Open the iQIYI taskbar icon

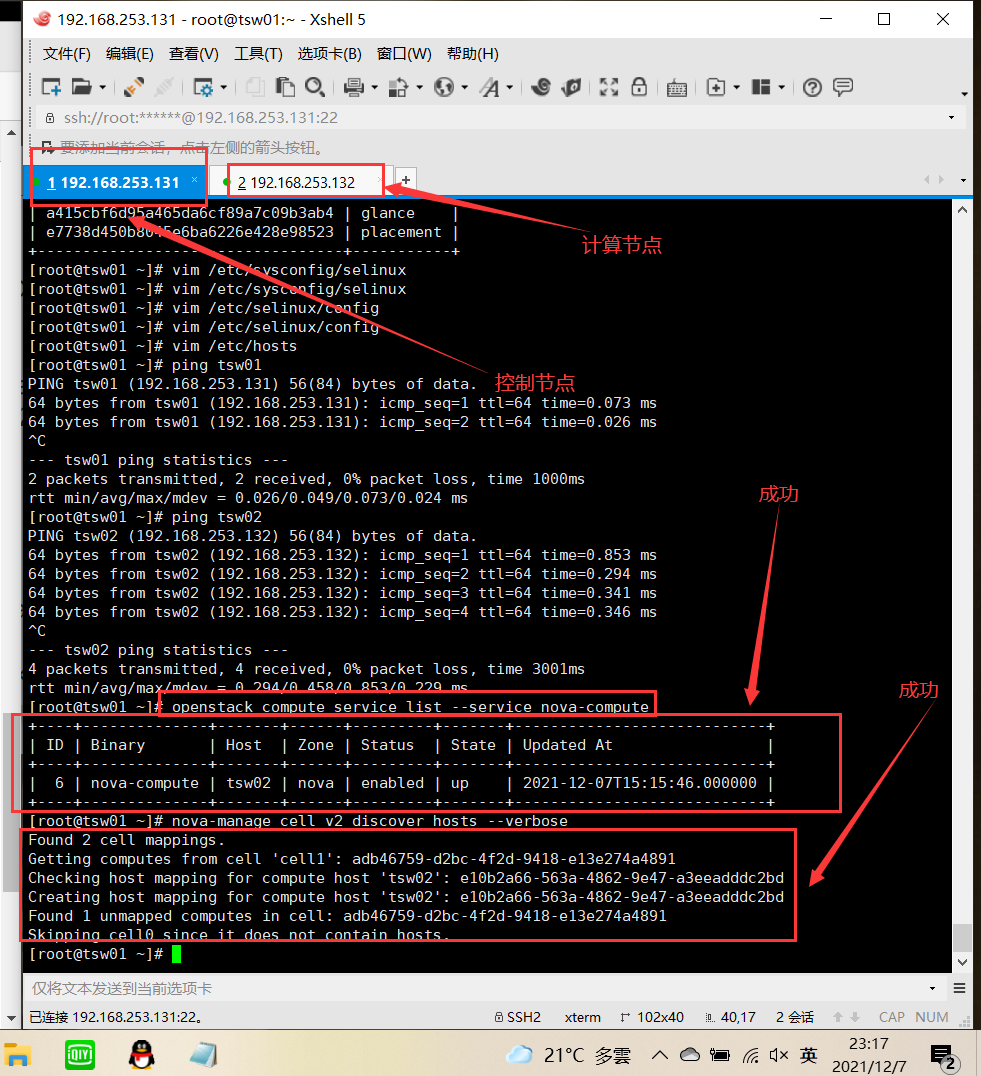pos(80,1055)
